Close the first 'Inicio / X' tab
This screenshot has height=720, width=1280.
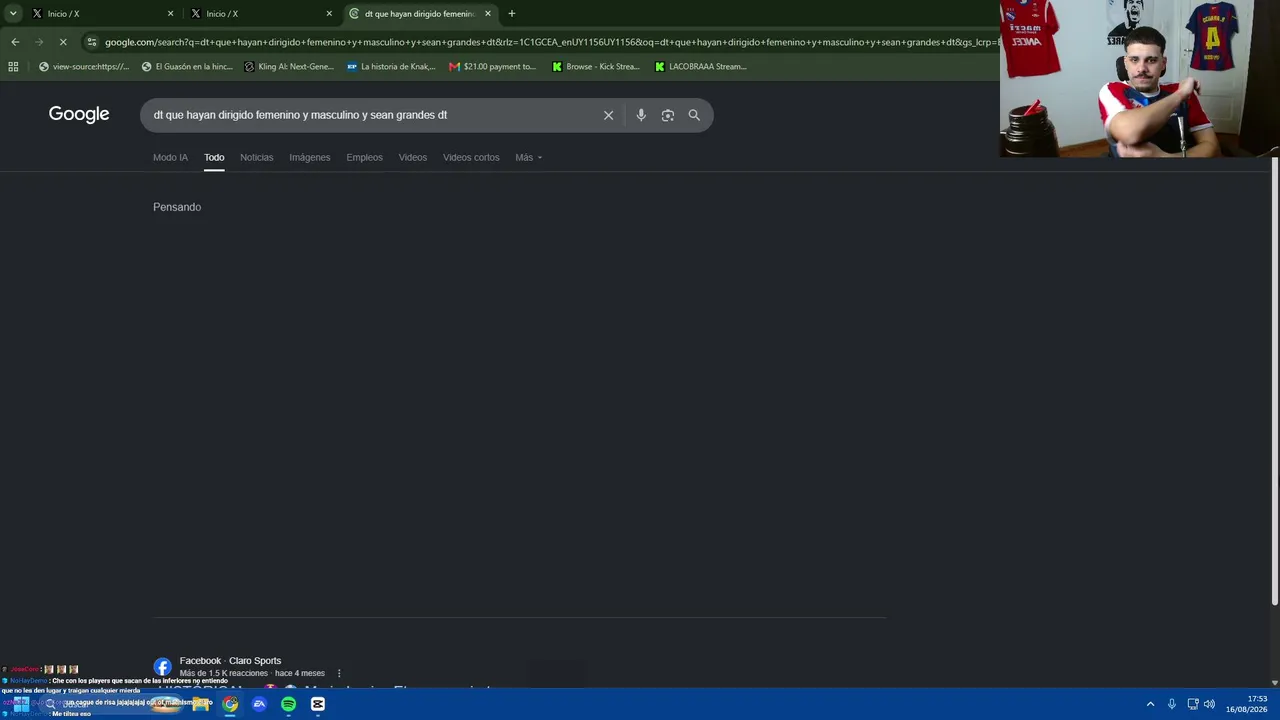(170, 14)
